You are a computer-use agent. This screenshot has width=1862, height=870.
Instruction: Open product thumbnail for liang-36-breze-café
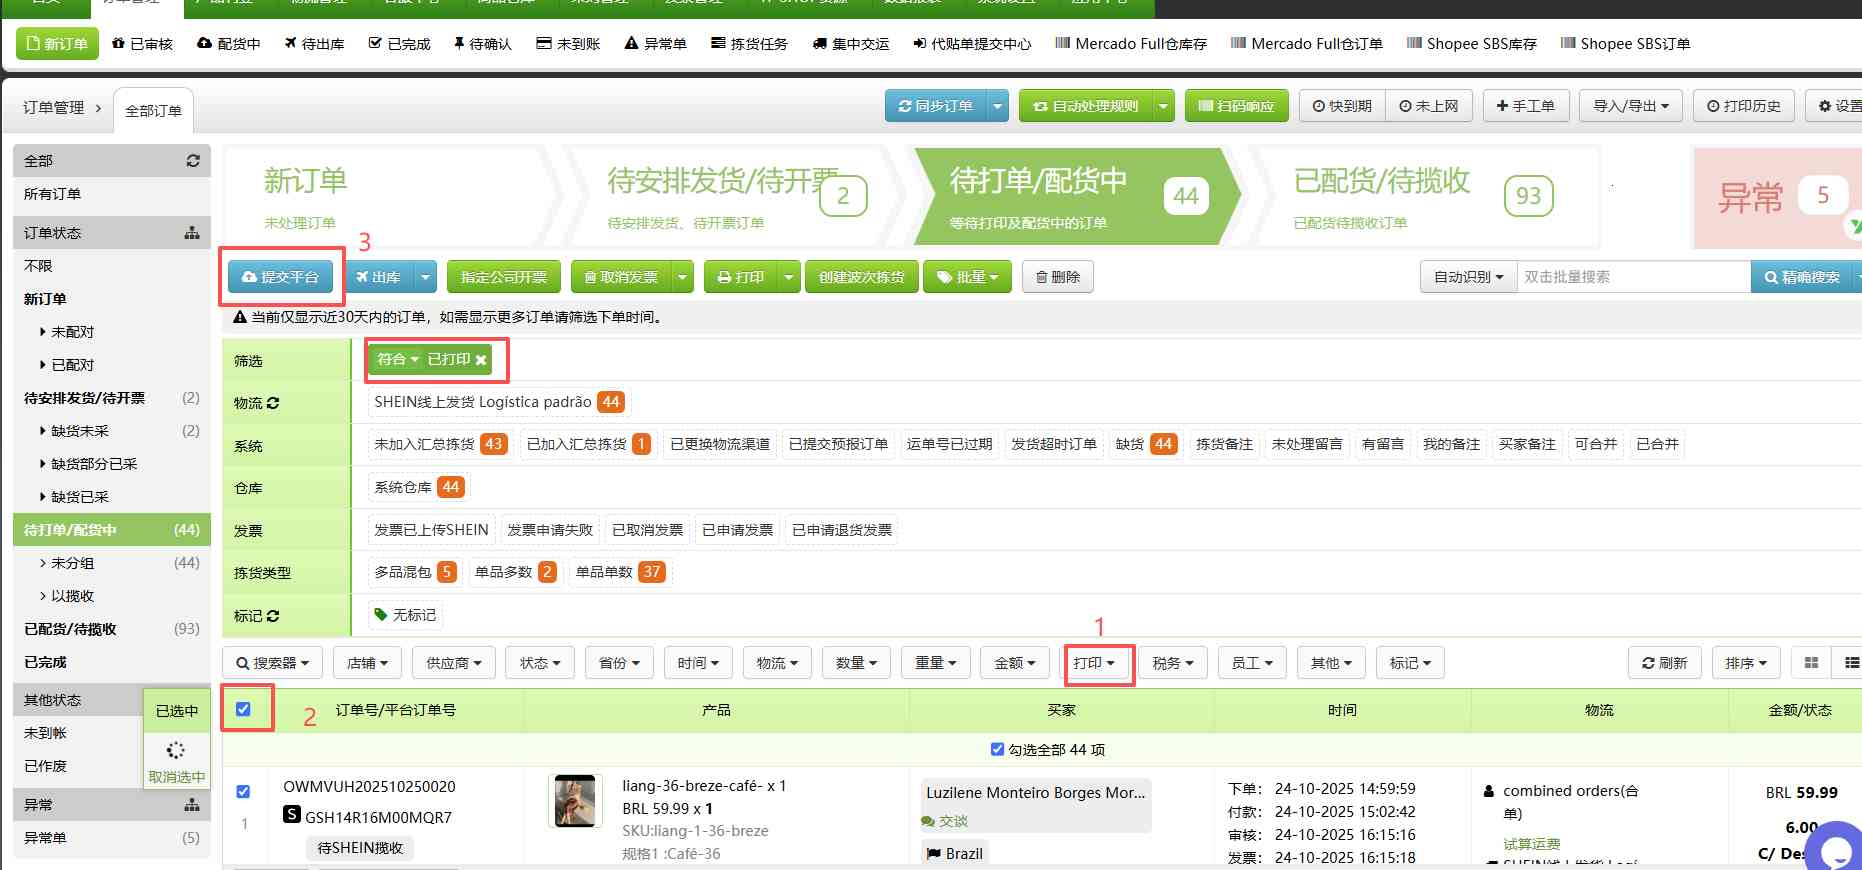[575, 800]
